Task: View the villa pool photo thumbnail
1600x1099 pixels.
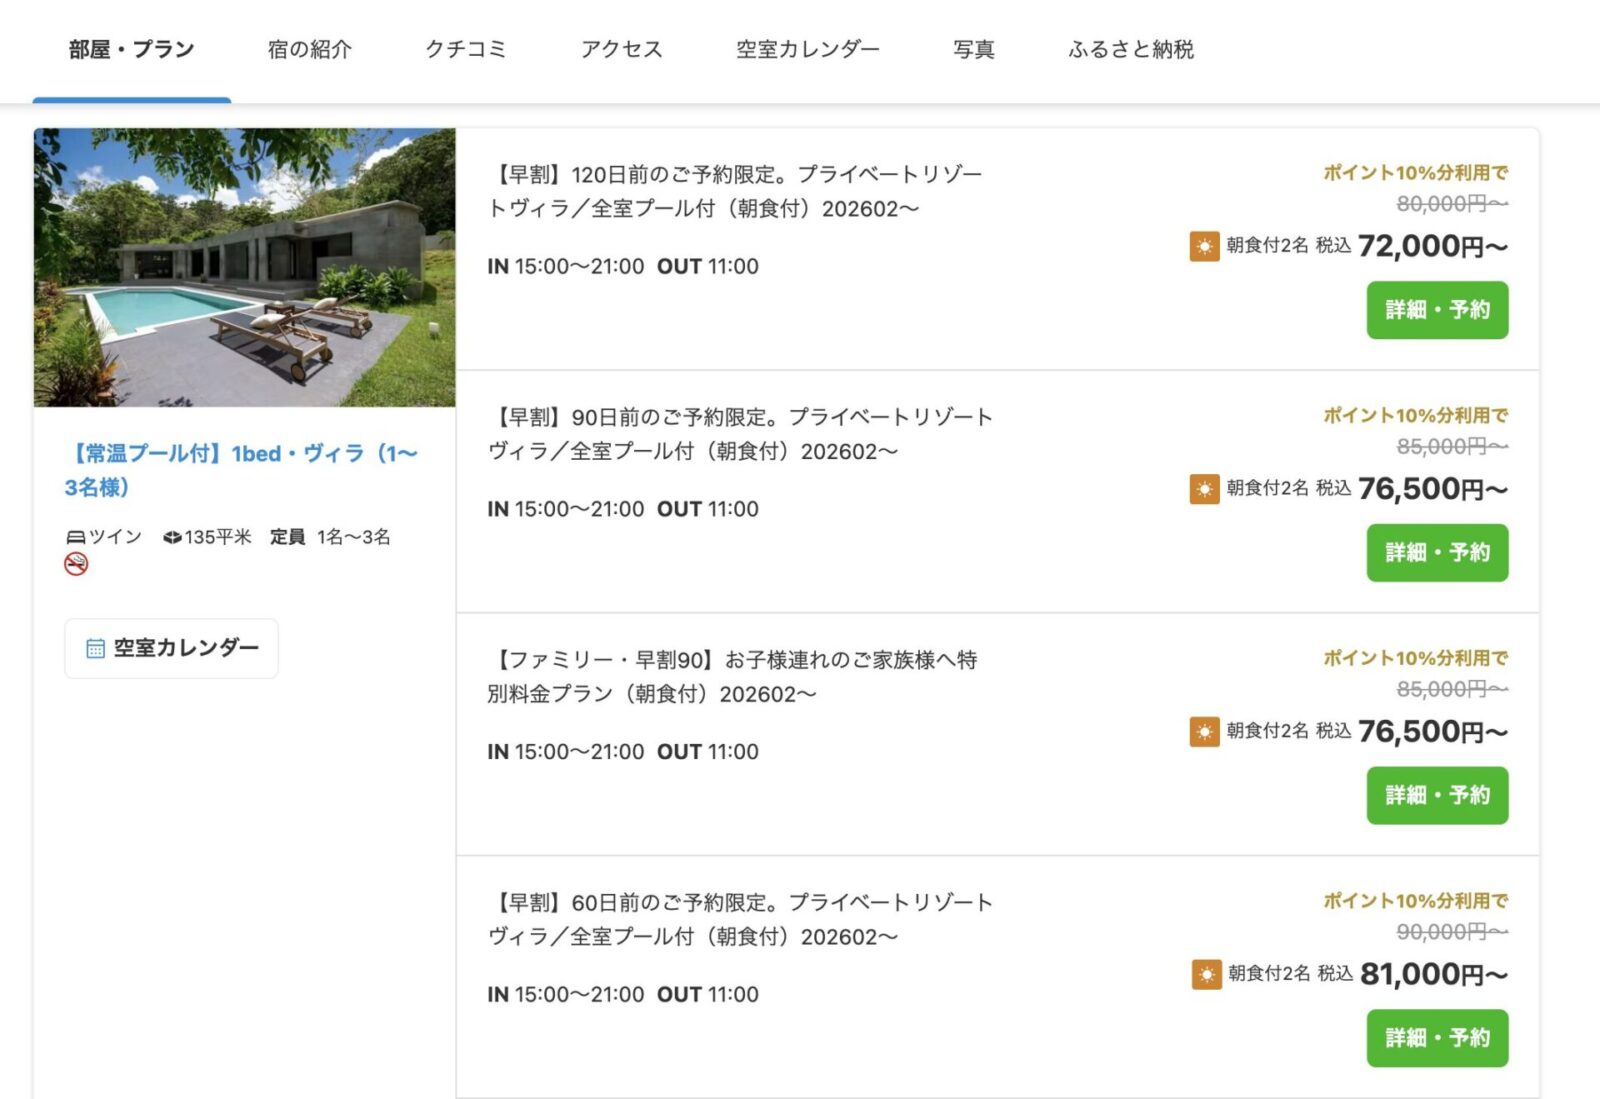Action: pyautogui.click(x=244, y=267)
